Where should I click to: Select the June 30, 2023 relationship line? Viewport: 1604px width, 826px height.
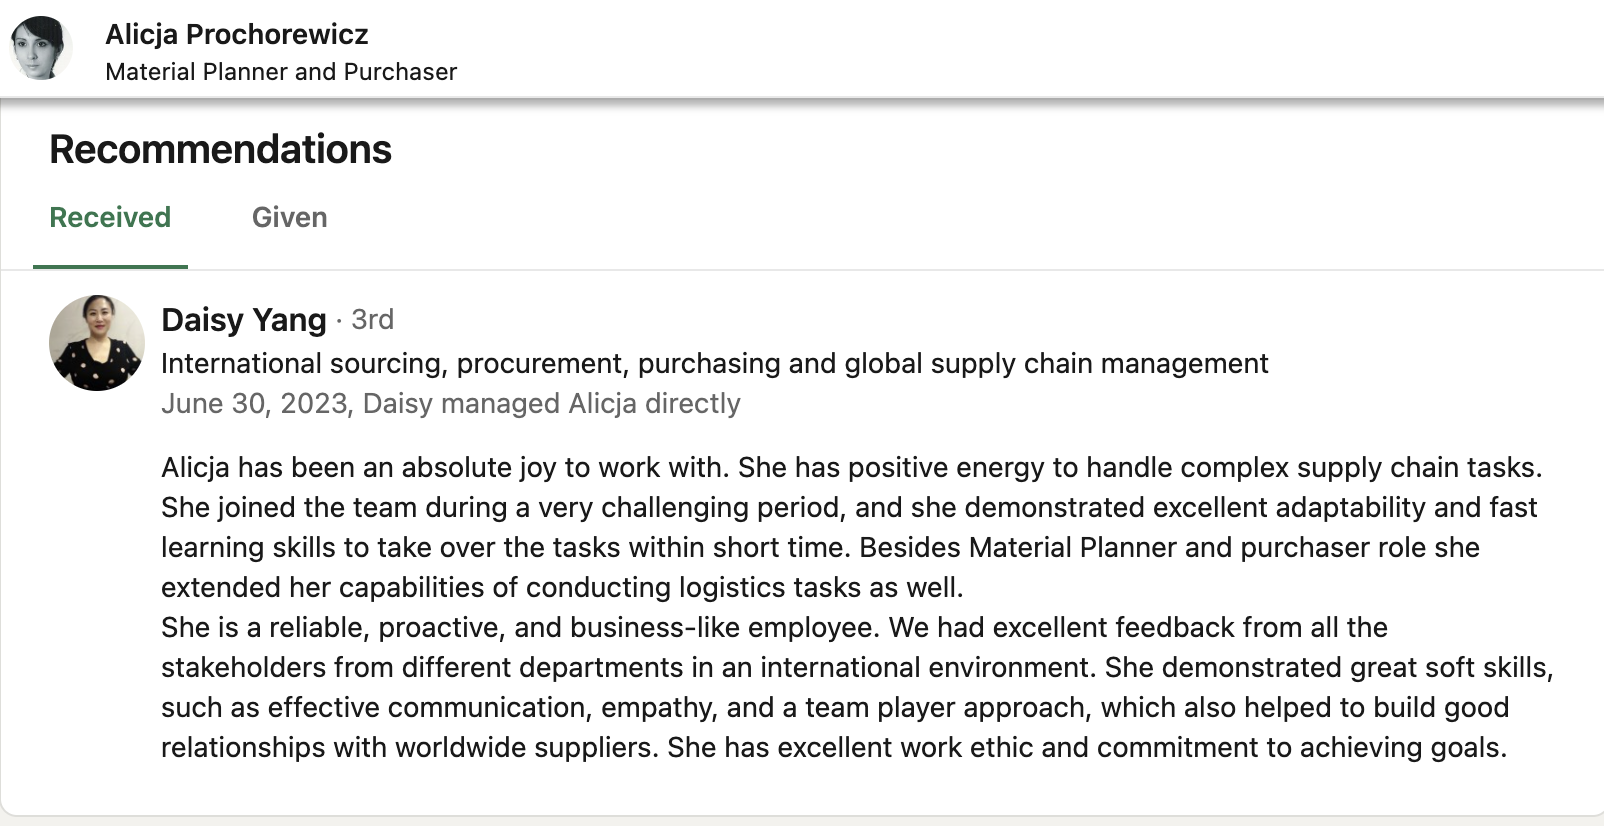coord(450,403)
